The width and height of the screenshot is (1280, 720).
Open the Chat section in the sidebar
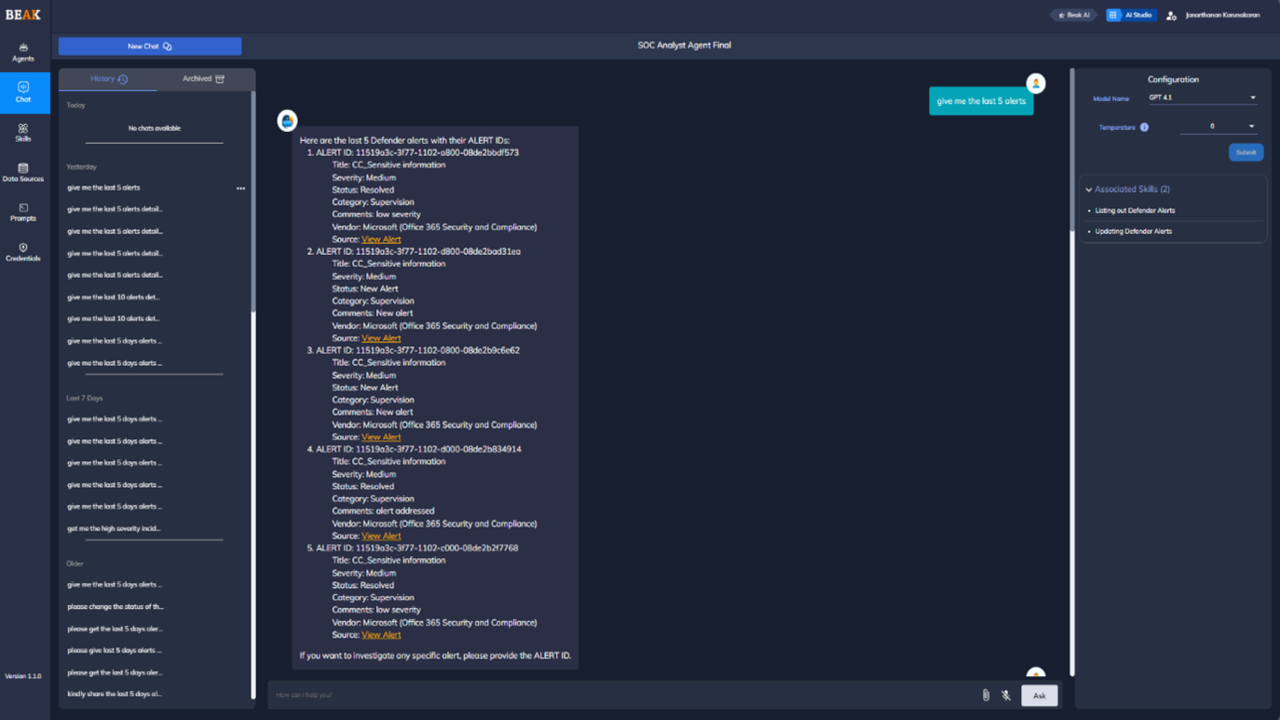(23, 92)
